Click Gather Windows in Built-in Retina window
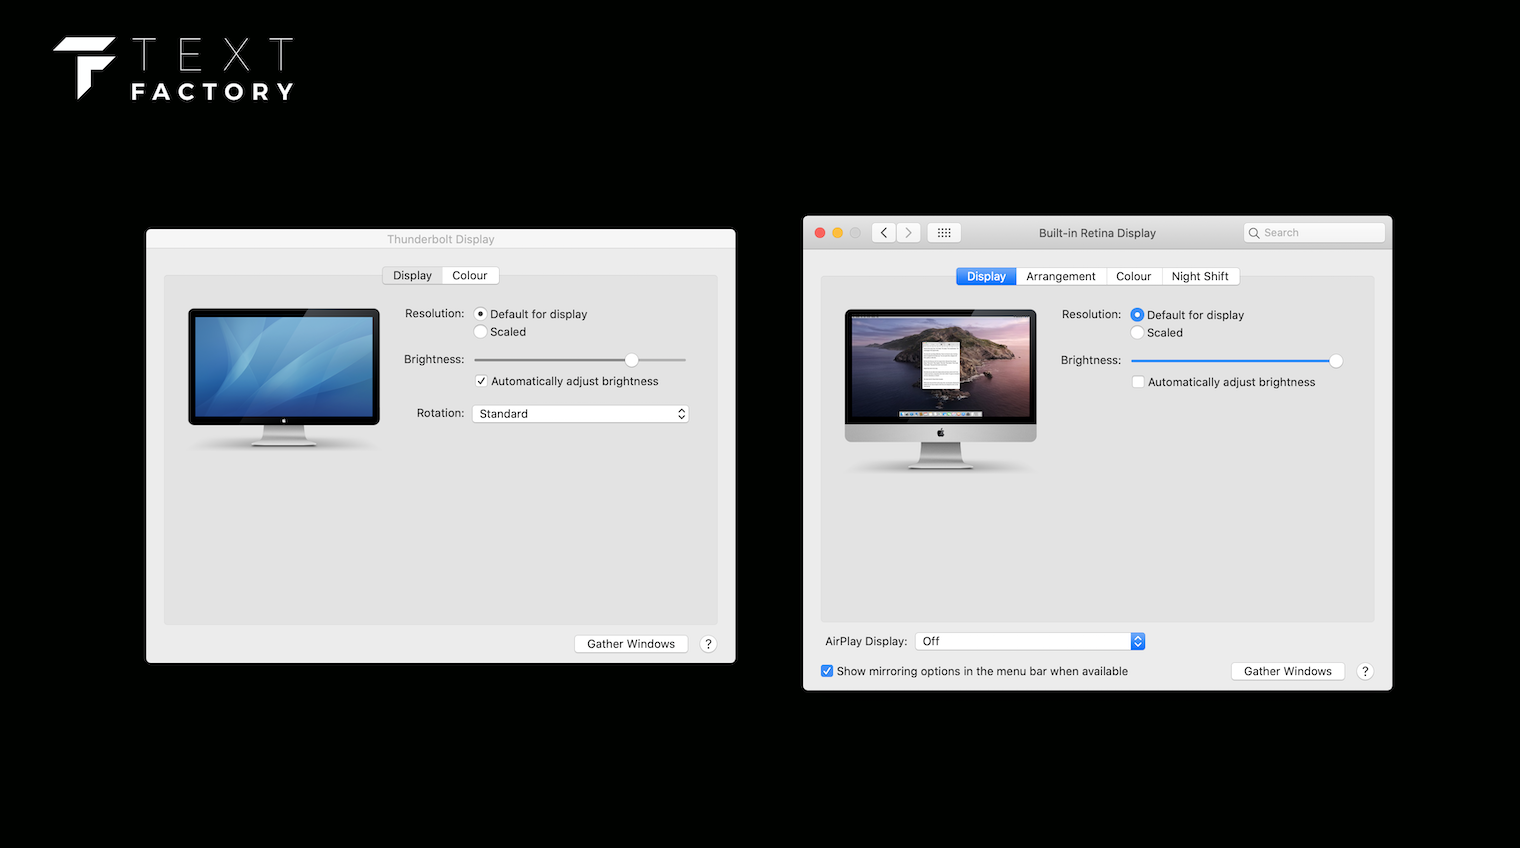Screen dimensions: 1520x848 coord(1288,672)
